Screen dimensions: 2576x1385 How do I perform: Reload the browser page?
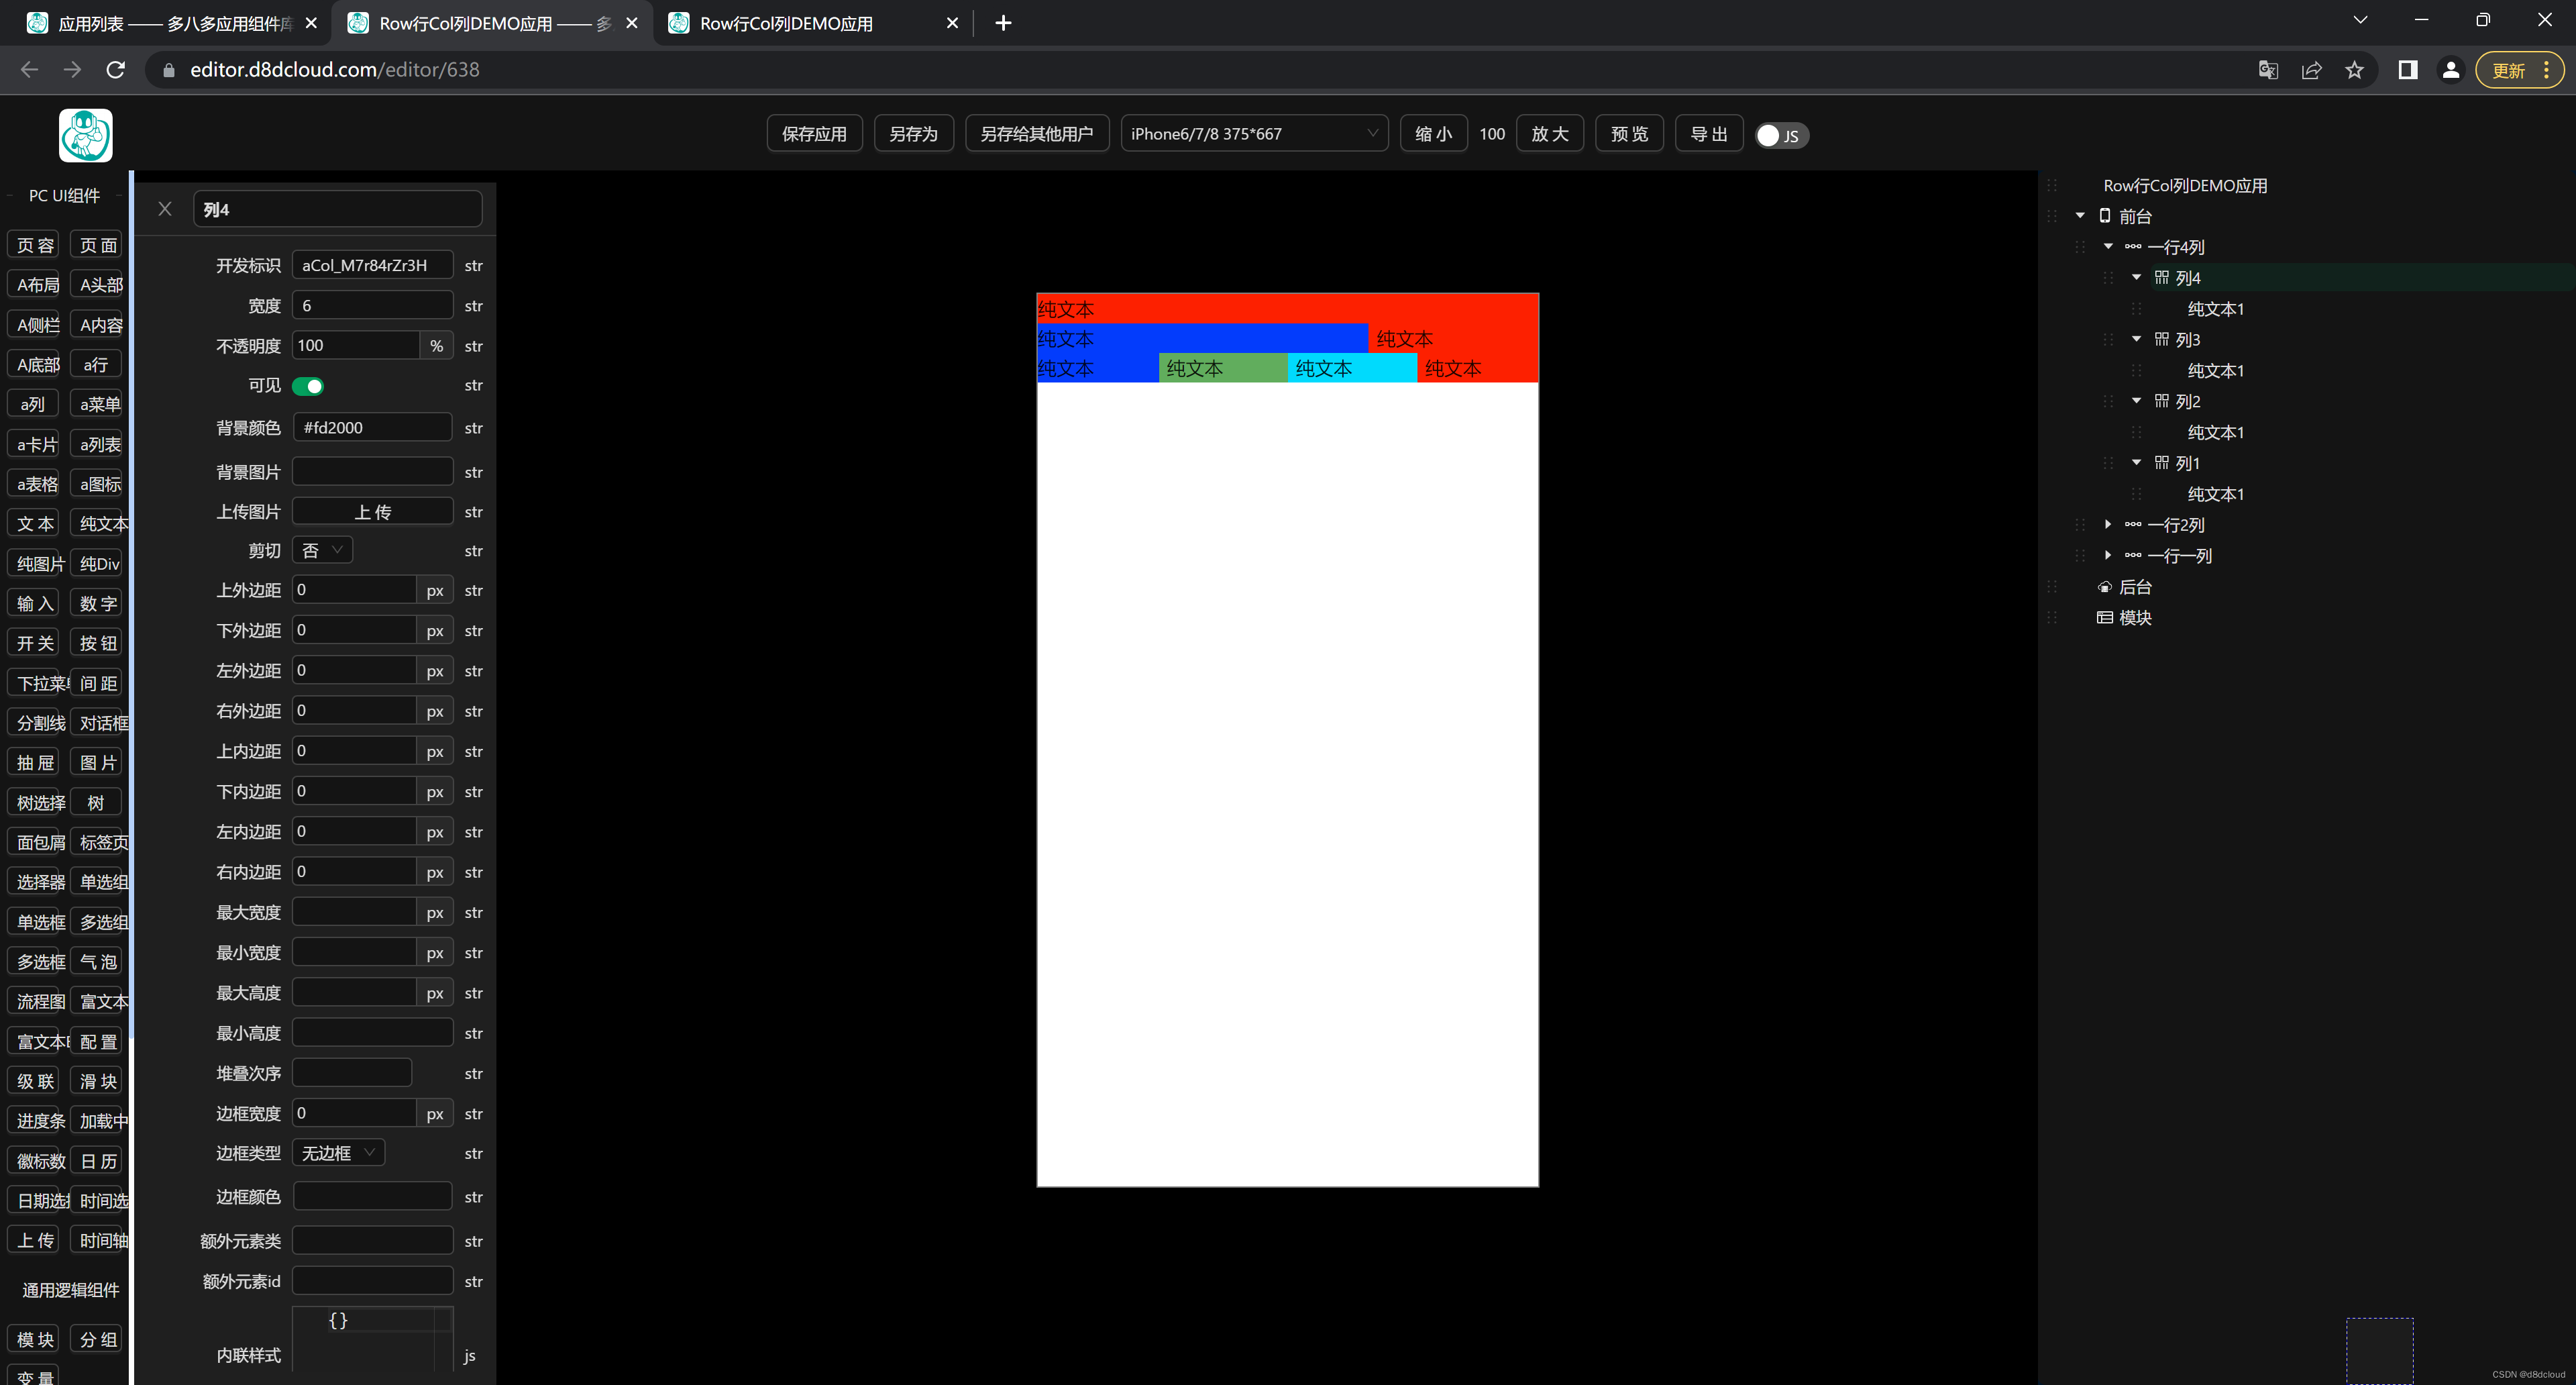click(116, 70)
